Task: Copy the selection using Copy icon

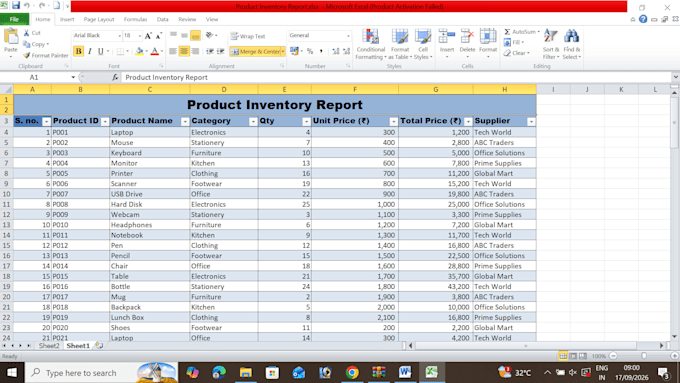Action: tap(36, 44)
